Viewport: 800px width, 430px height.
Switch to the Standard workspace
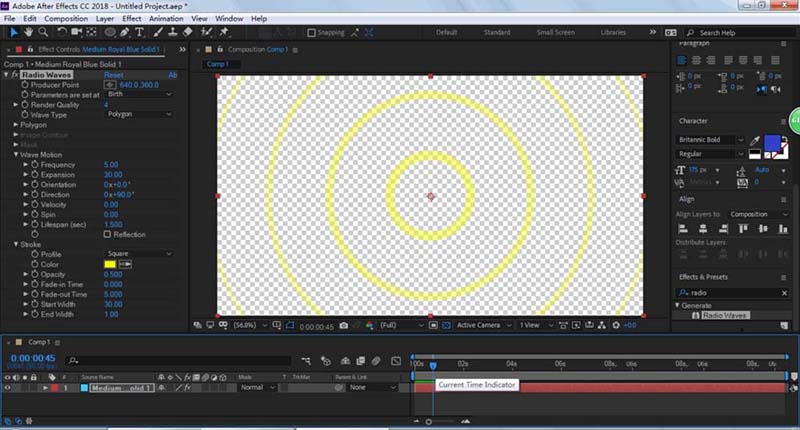pyautogui.click(x=497, y=32)
